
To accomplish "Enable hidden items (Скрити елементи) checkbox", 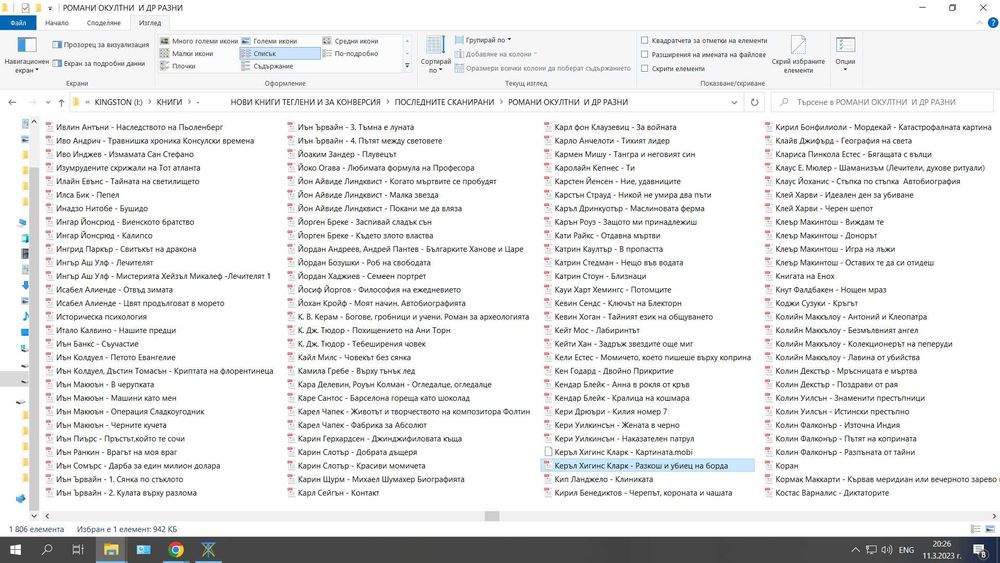I will [x=644, y=68].
